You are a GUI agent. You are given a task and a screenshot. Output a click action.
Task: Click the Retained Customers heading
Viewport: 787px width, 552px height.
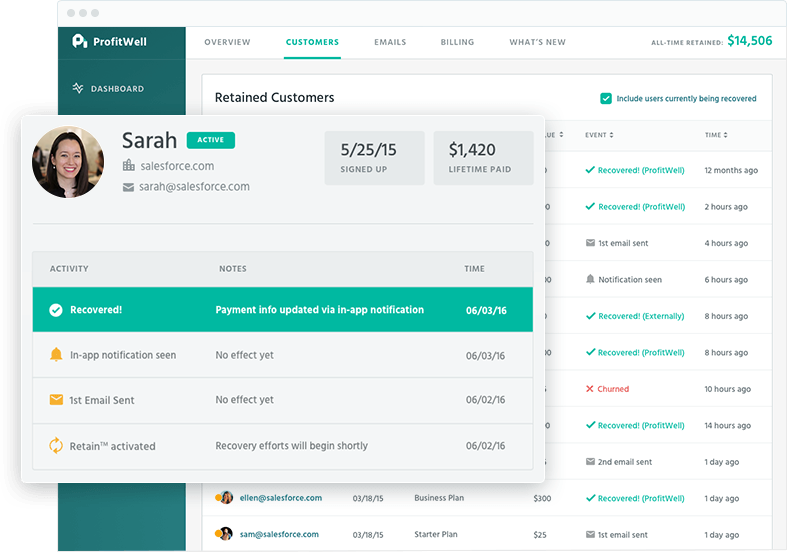275,97
